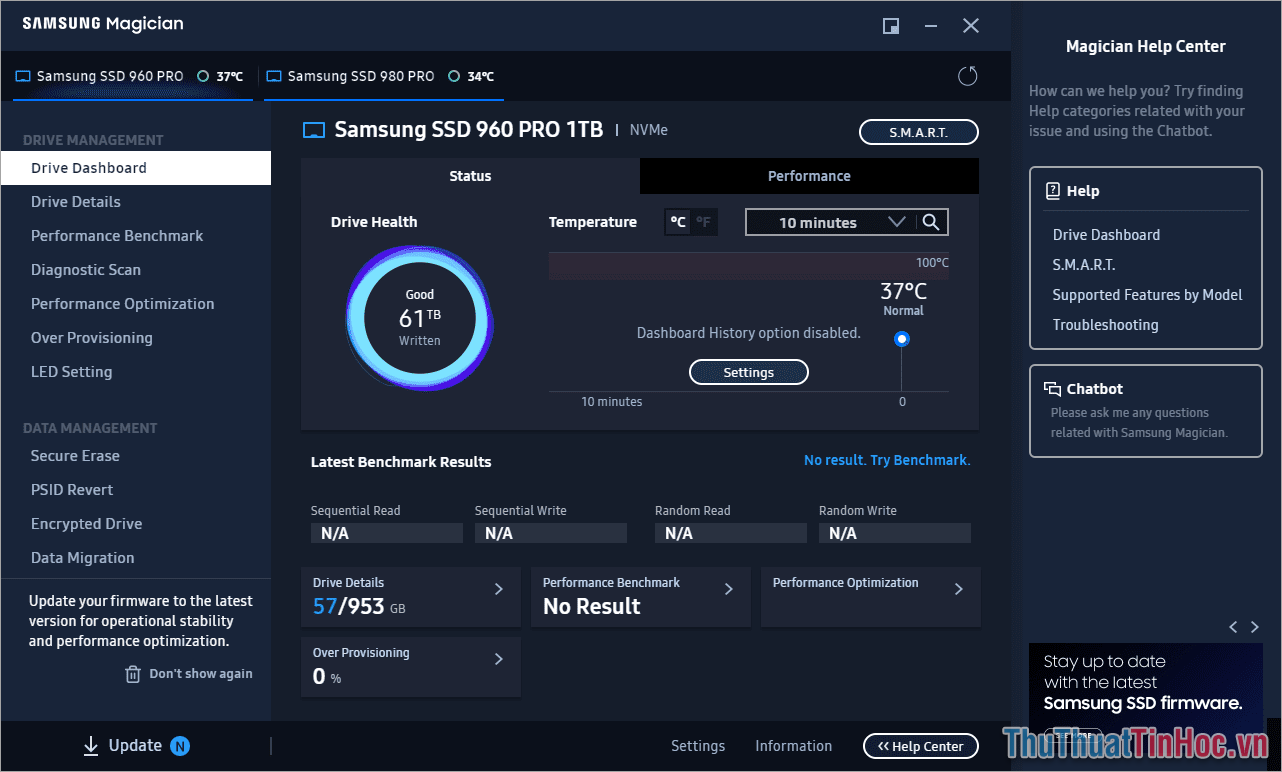Click the Sequential Read N/A value

point(387,533)
